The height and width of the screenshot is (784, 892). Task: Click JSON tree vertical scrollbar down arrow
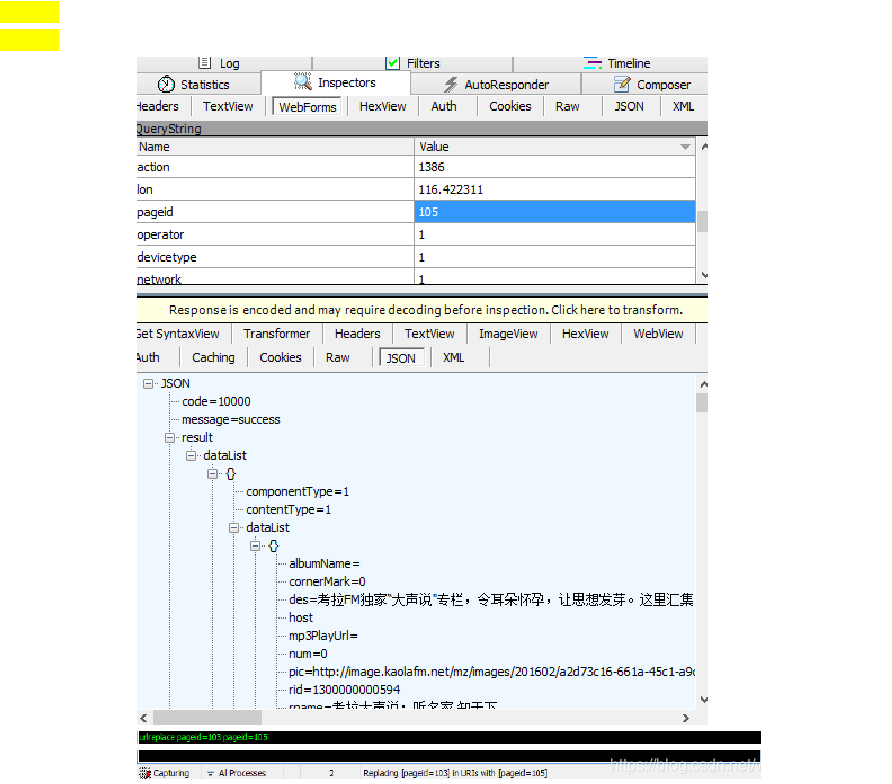tap(704, 700)
